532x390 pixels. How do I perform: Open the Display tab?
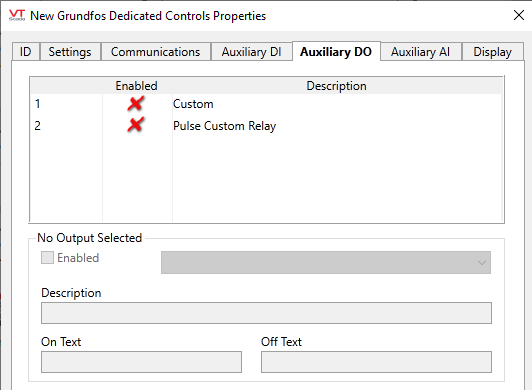(493, 52)
